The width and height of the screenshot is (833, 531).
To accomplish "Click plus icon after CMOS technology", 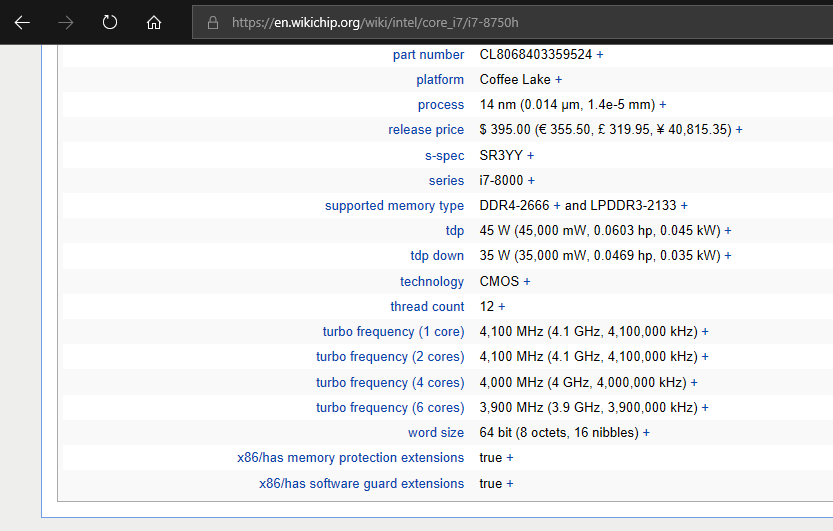I will pyautogui.click(x=527, y=282).
